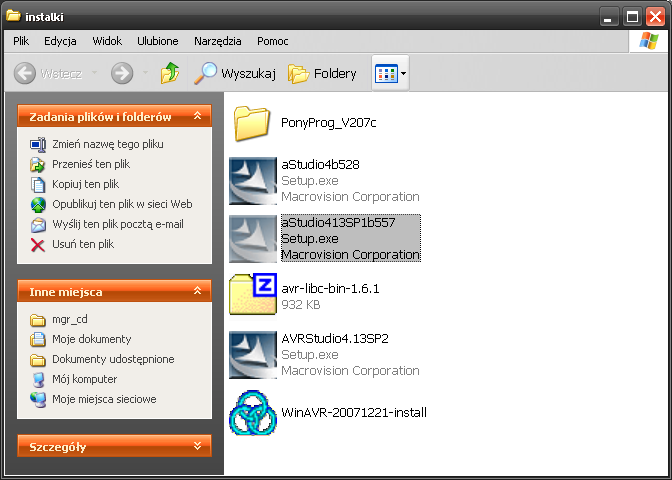Open the PonyProg_V207c folder icon
Screen dimensions: 672x480
pos(253,123)
